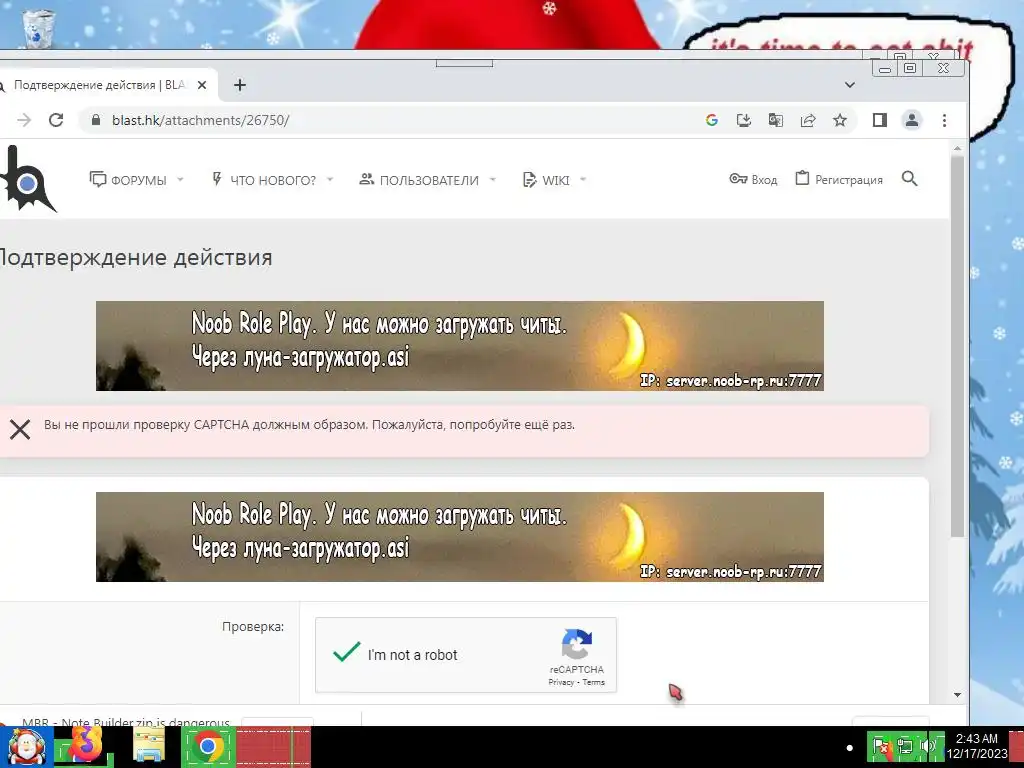Click the volume speaker tray icon
Viewport: 1024px width, 768px height.
pyautogui.click(x=927, y=746)
